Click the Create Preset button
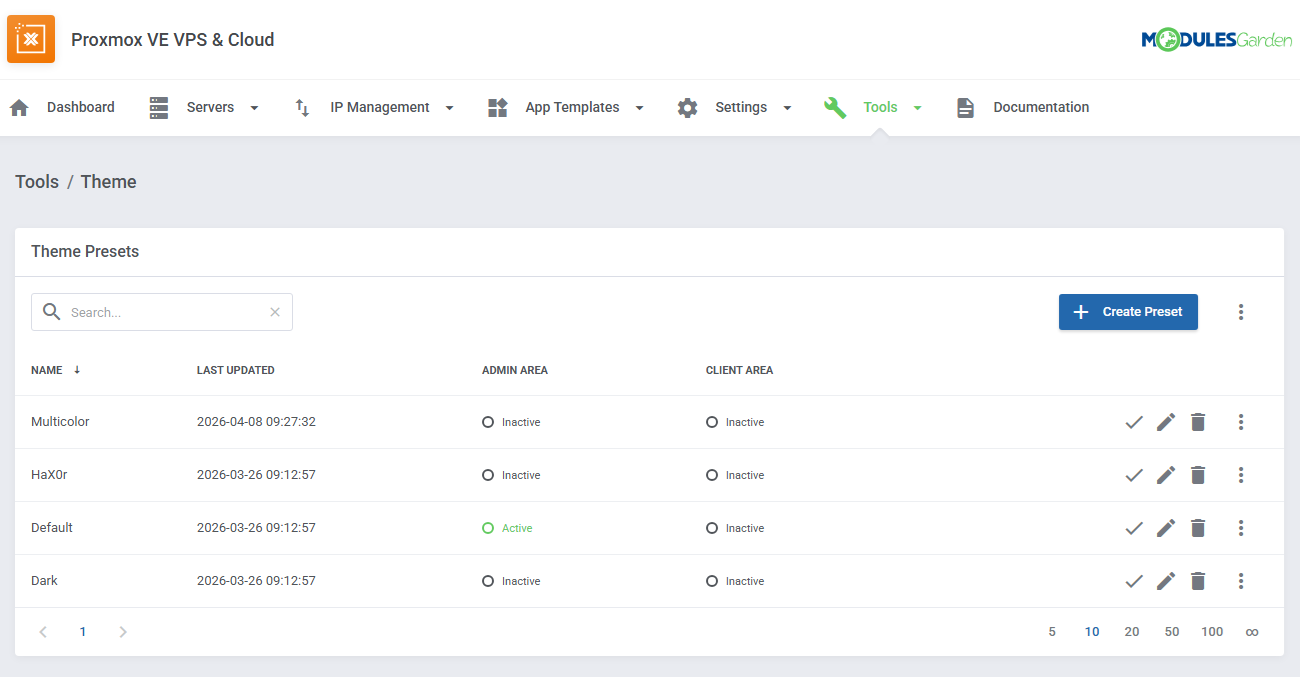The height and width of the screenshot is (677, 1300). click(1128, 312)
